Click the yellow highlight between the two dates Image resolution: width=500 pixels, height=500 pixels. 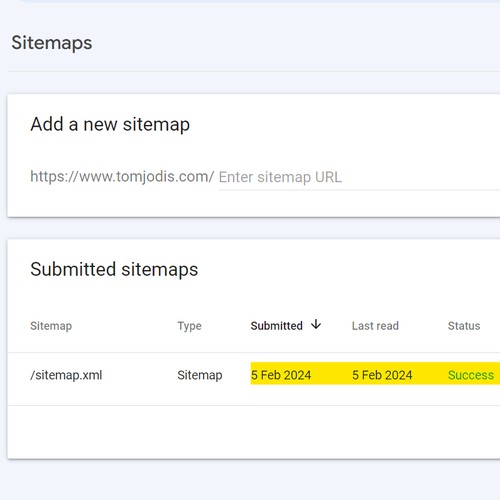click(x=332, y=373)
